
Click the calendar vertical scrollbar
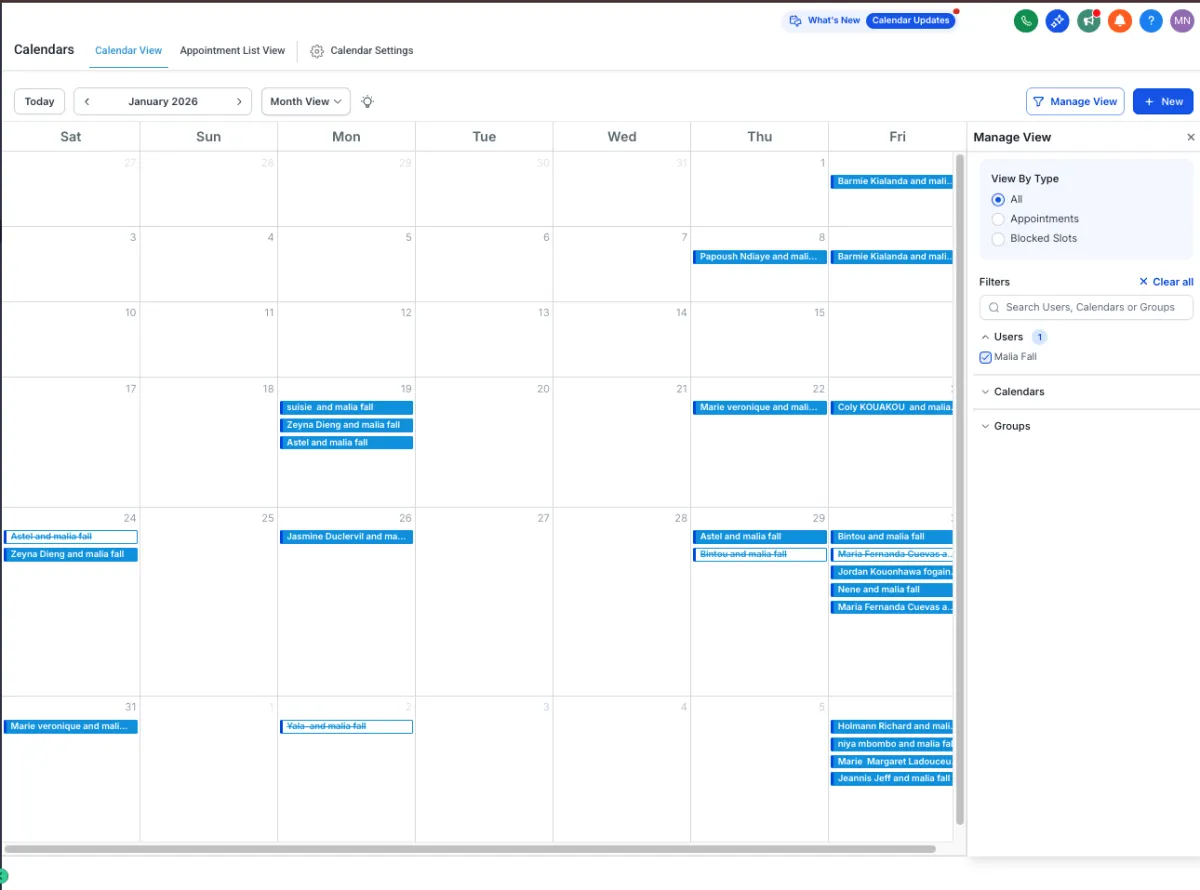960,490
